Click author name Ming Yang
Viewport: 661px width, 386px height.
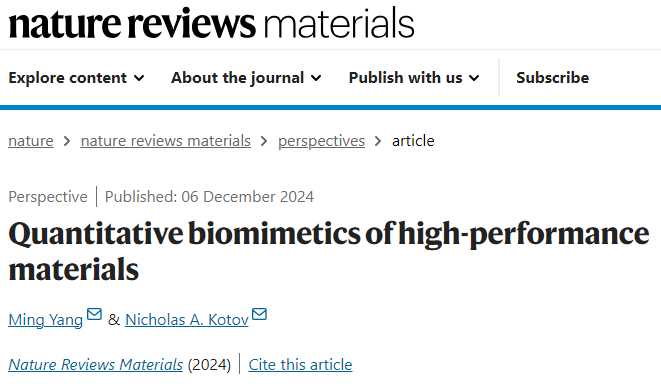pos(46,320)
